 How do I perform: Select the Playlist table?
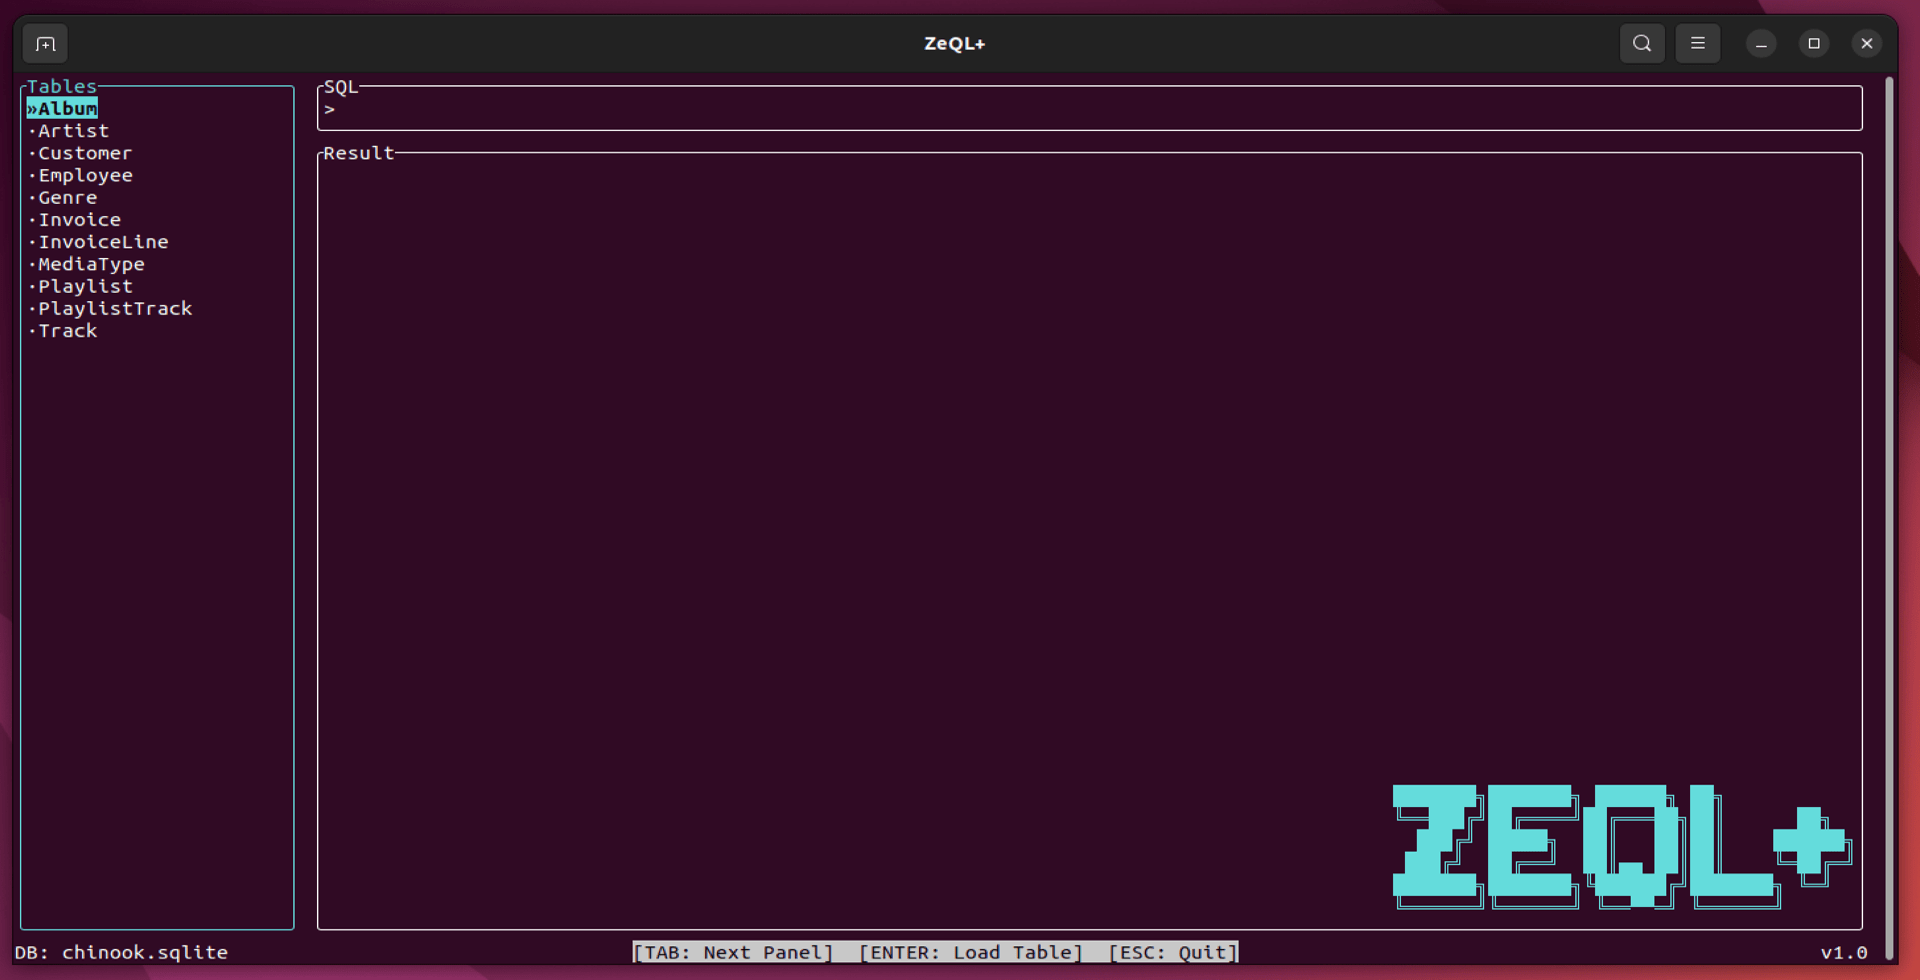coord(80,286)
